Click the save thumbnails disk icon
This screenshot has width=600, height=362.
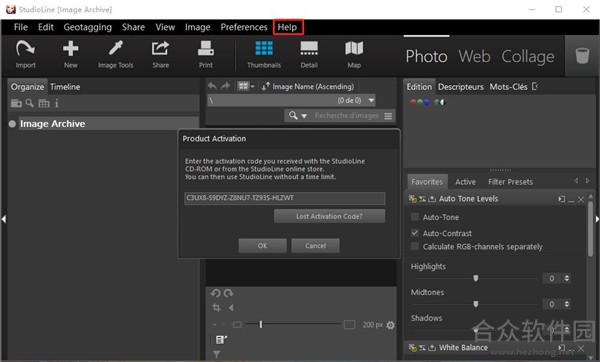point(221,339)
